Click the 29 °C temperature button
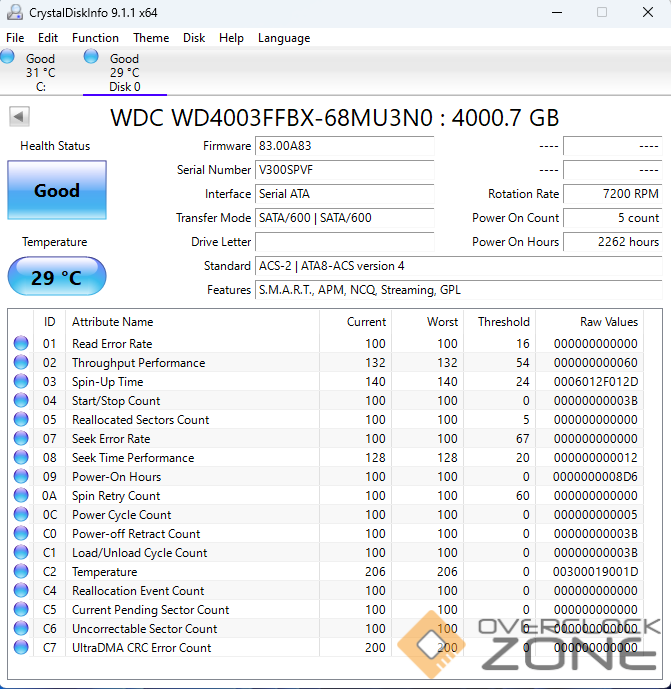This screenshot has height=689, width=671. (56, 277)
